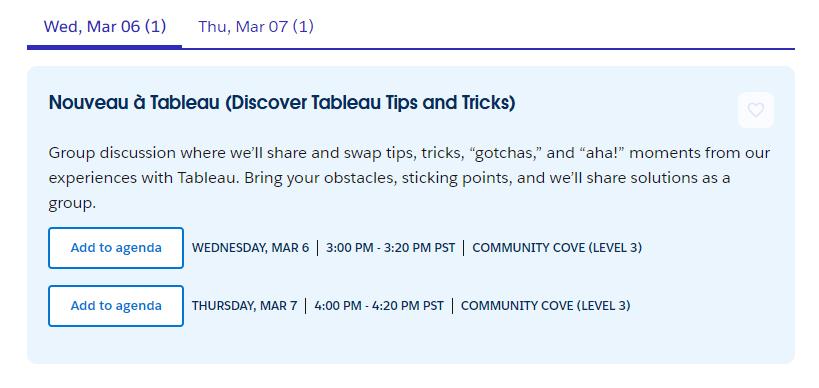Switch to the Thu, Mar 07 tab
Viewport: 819px width, 388px height.
[256, 26]
